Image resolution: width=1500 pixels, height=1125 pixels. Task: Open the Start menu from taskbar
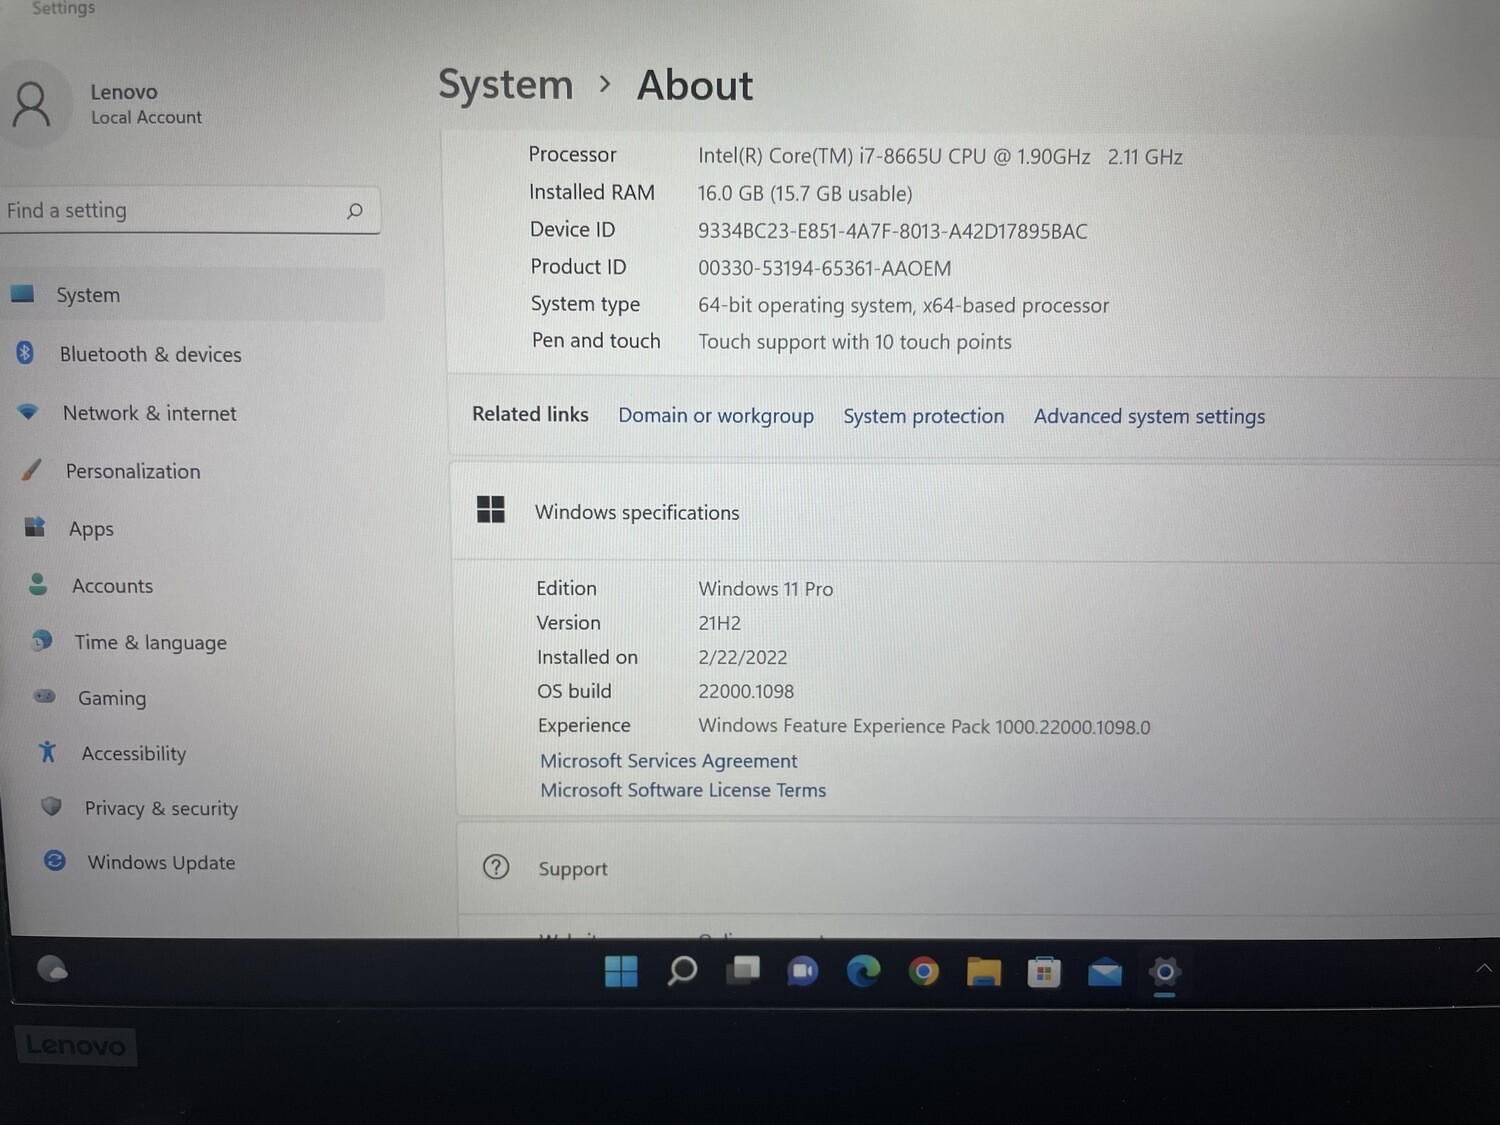[x=621, y=971]
